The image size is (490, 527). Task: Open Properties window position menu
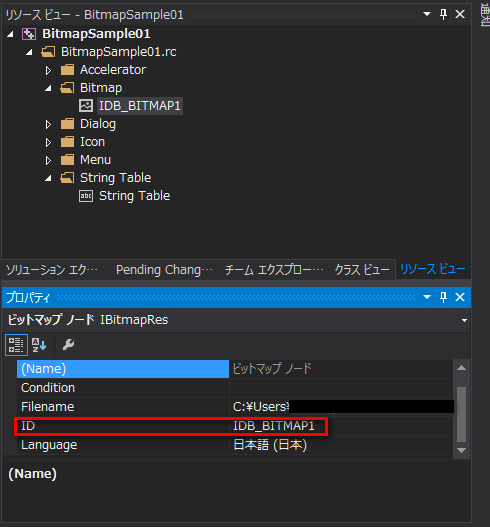pos(427,297)
